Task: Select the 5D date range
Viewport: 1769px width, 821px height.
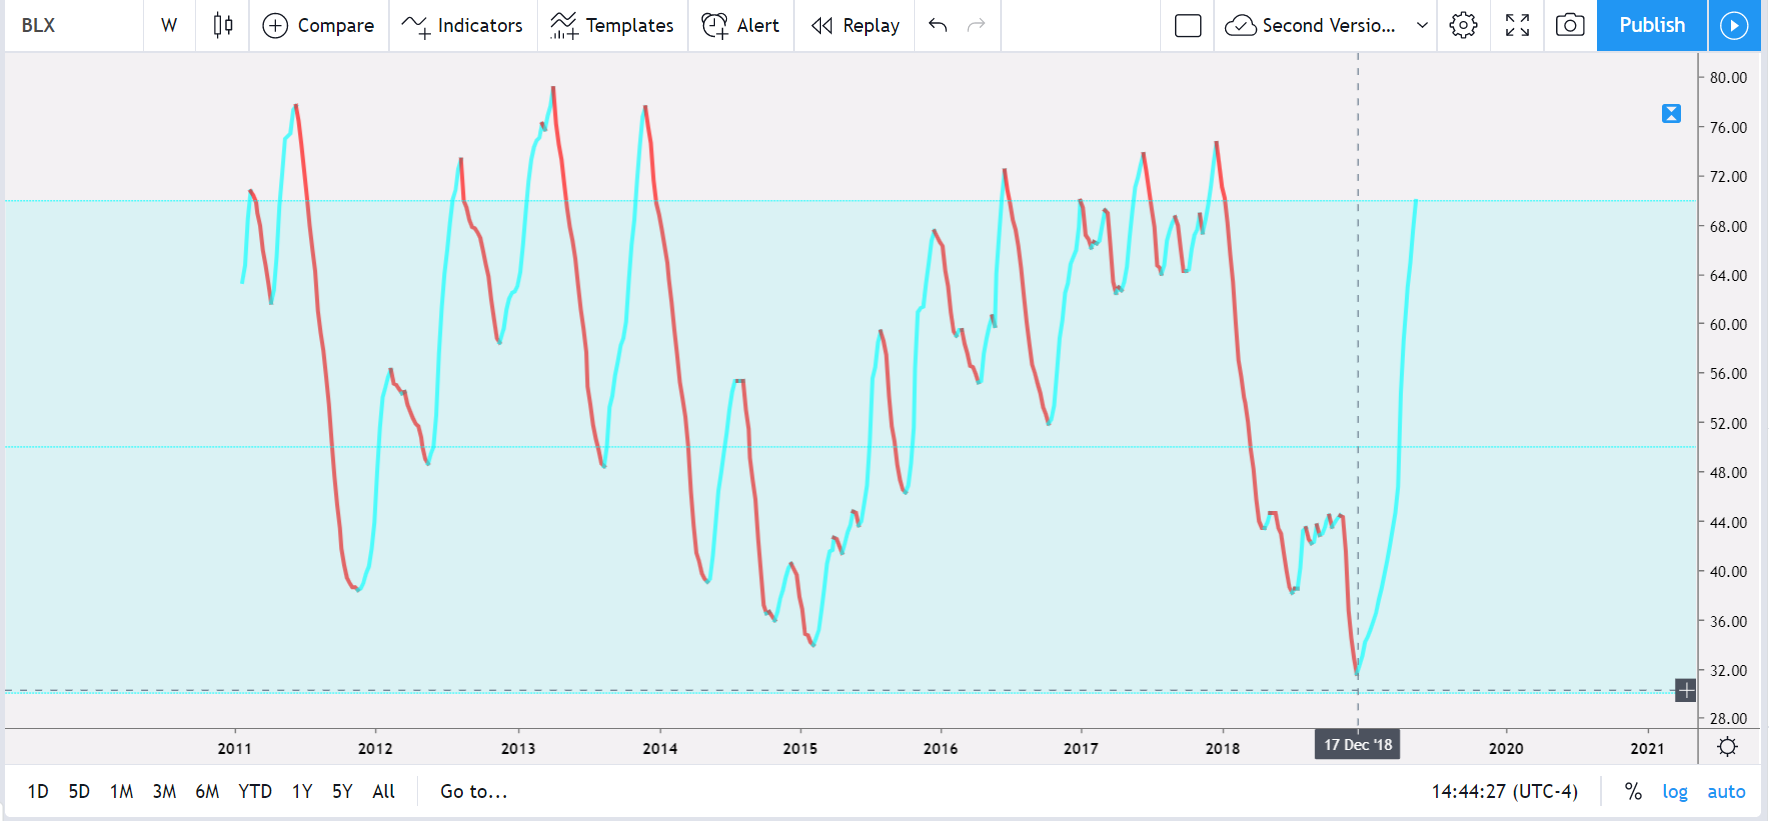Action: 79,792
